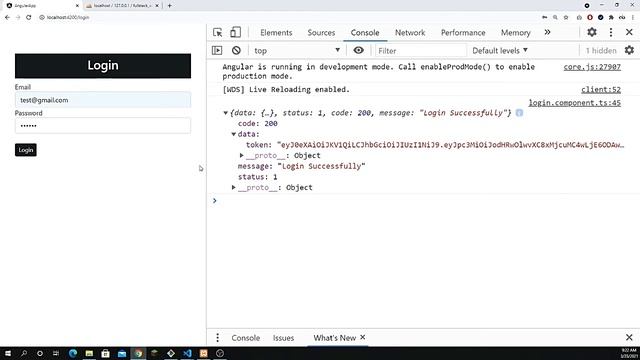Open the Windows Start menu

pyautogui.click(x=8, y=353)
